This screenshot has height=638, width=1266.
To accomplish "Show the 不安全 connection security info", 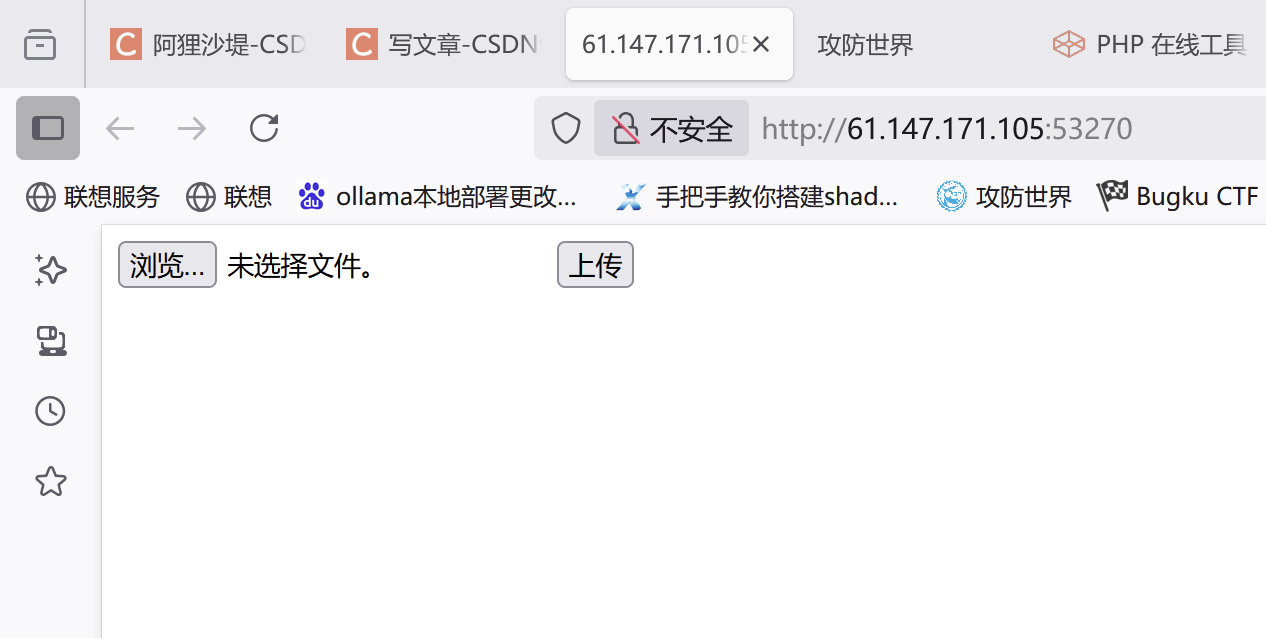I will [672, 129].
